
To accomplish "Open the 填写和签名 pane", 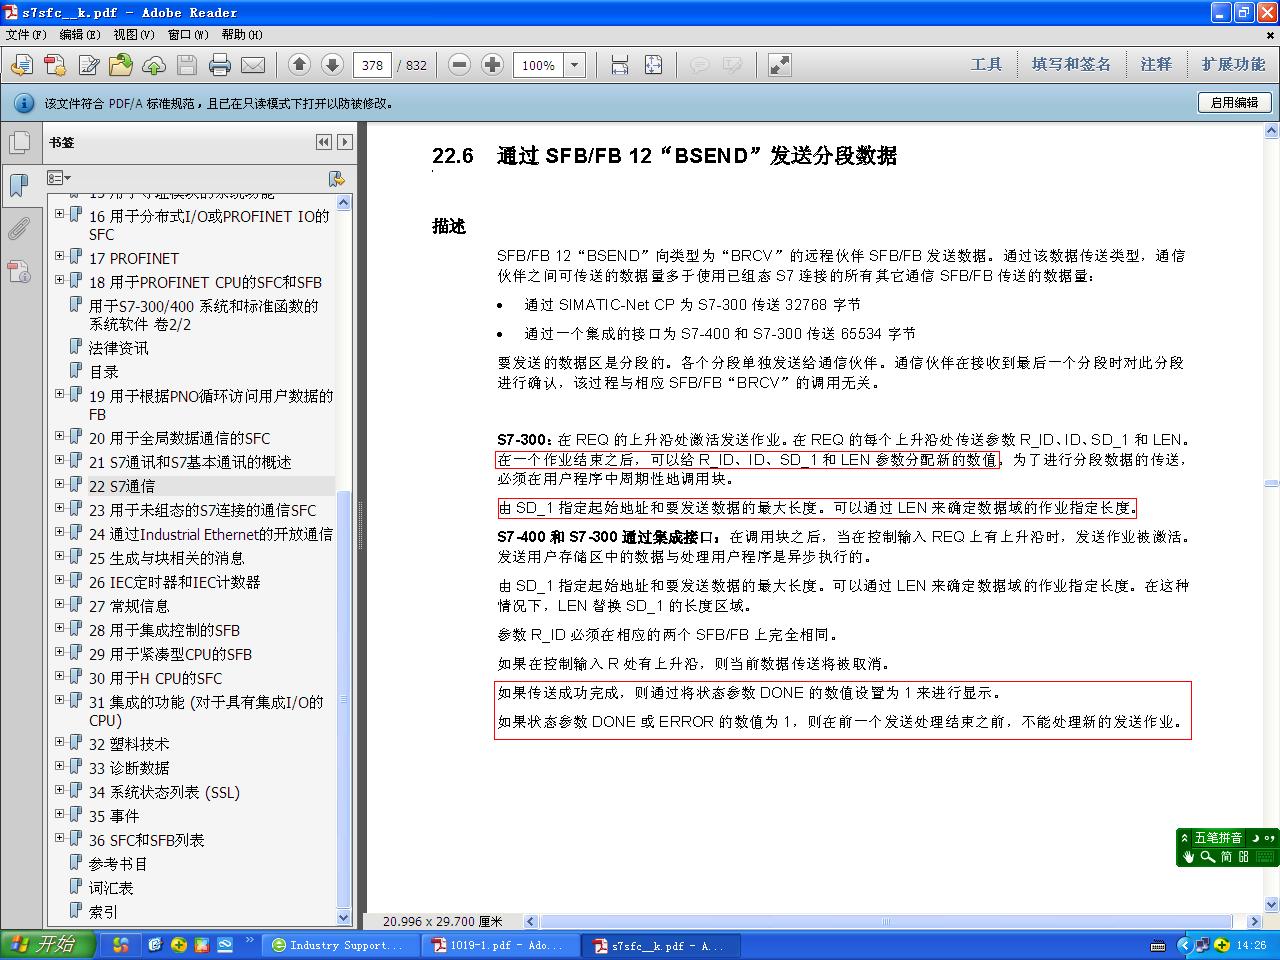I will (1071, 64).
